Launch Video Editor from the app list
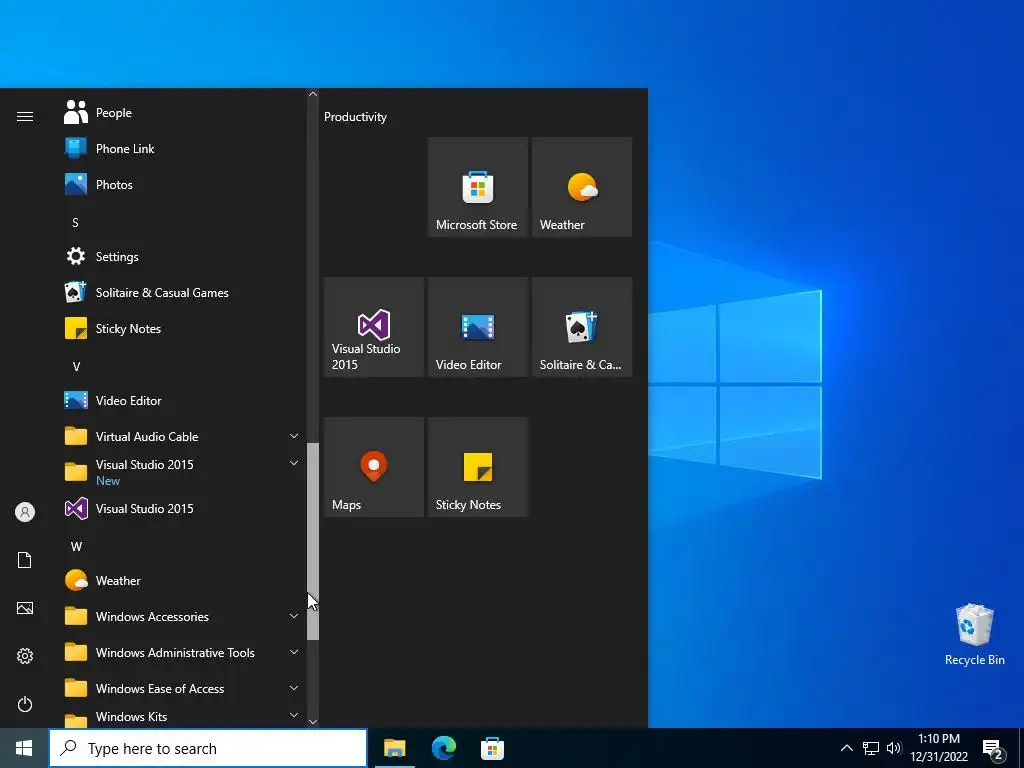 pos(181,400)
